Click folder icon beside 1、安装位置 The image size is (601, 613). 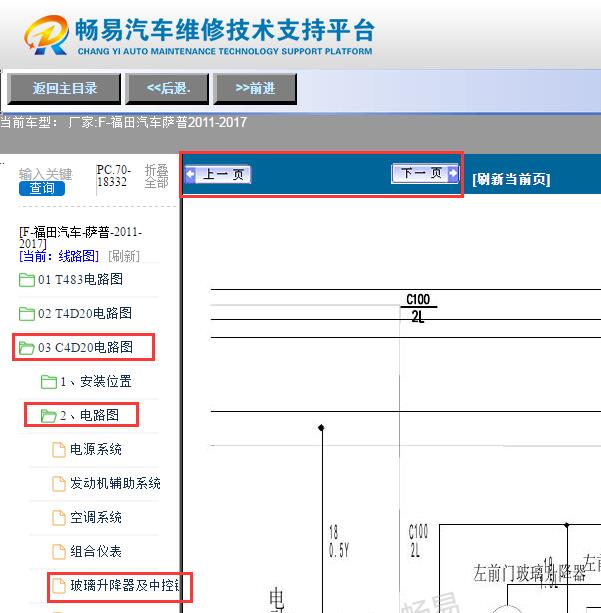tap(49, 382)
